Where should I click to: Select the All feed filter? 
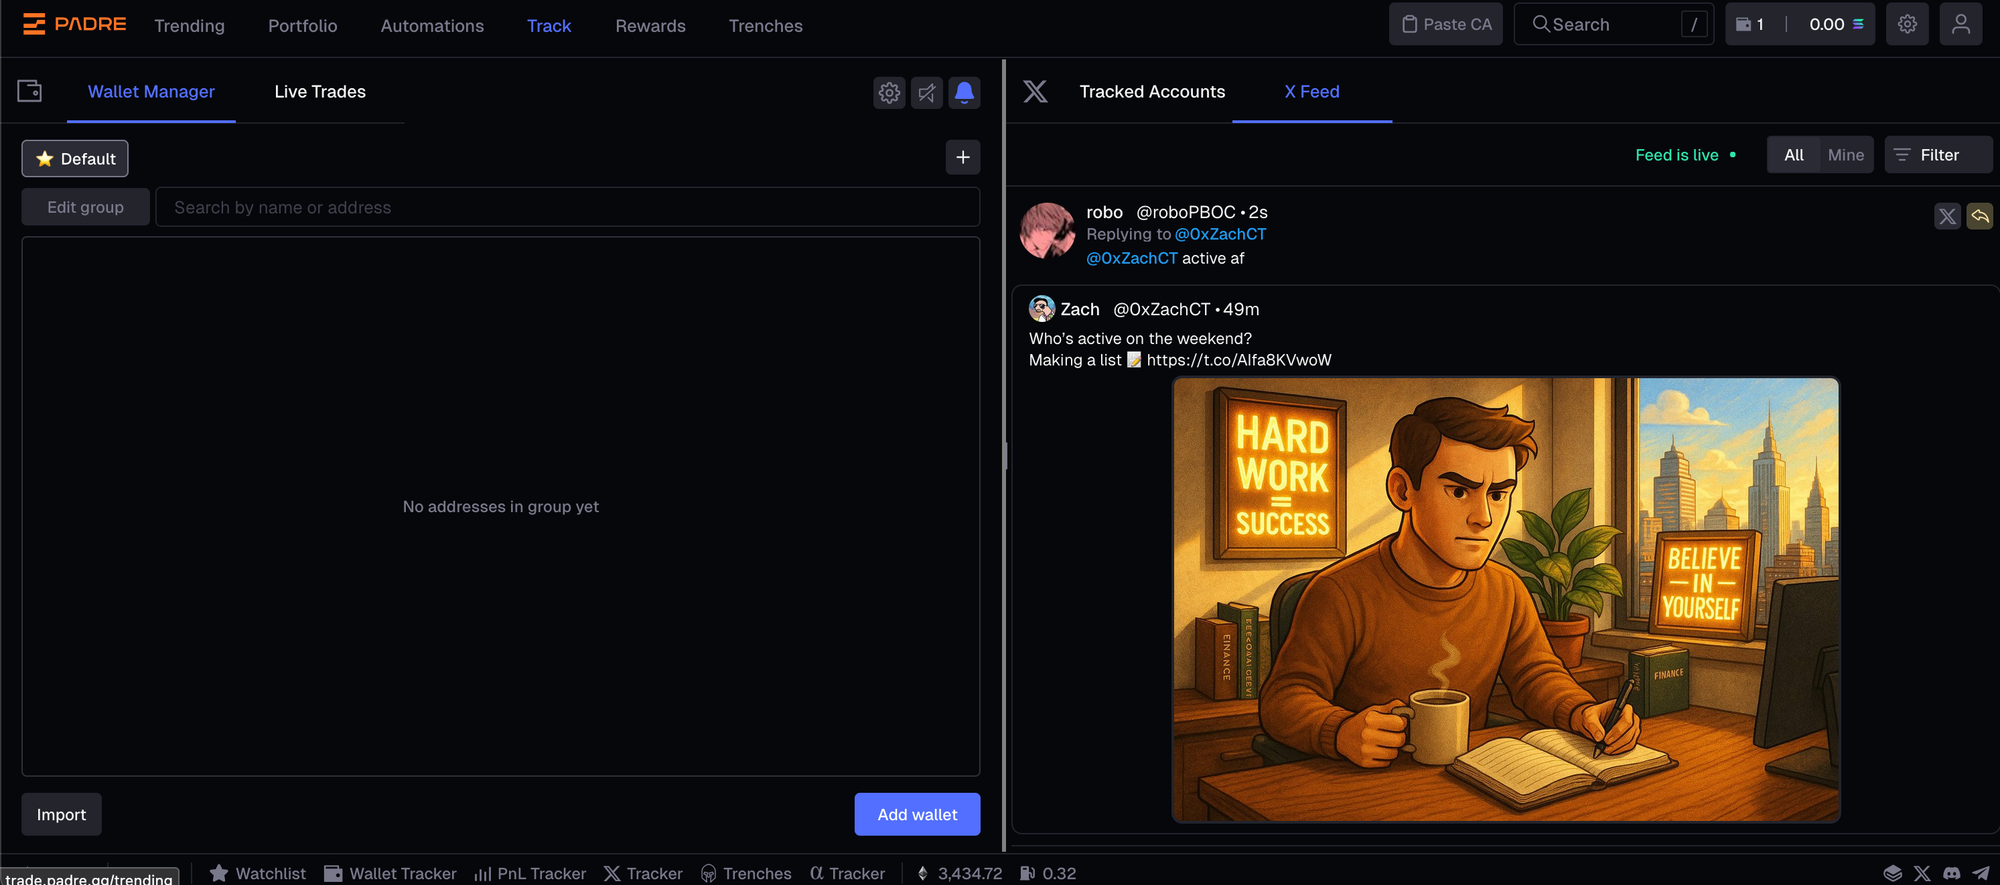[x=1794, y=155]
